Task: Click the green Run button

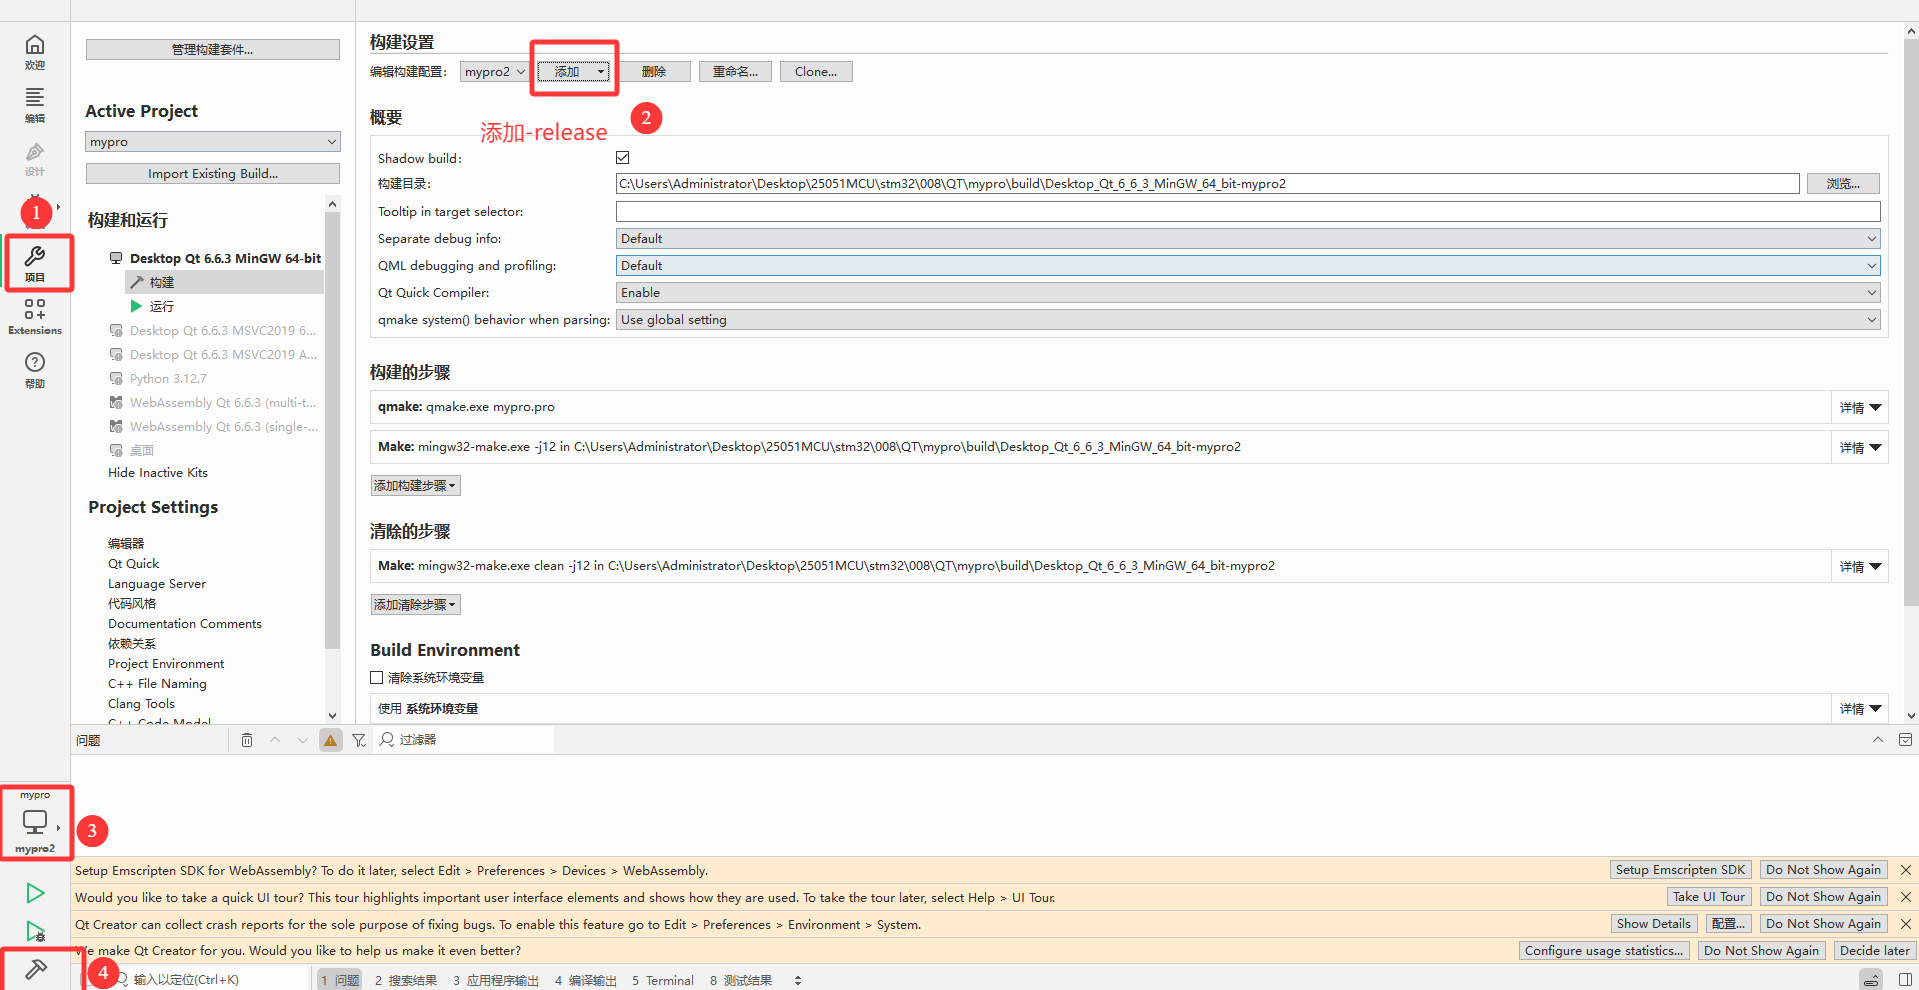Action: coord(35,892)
